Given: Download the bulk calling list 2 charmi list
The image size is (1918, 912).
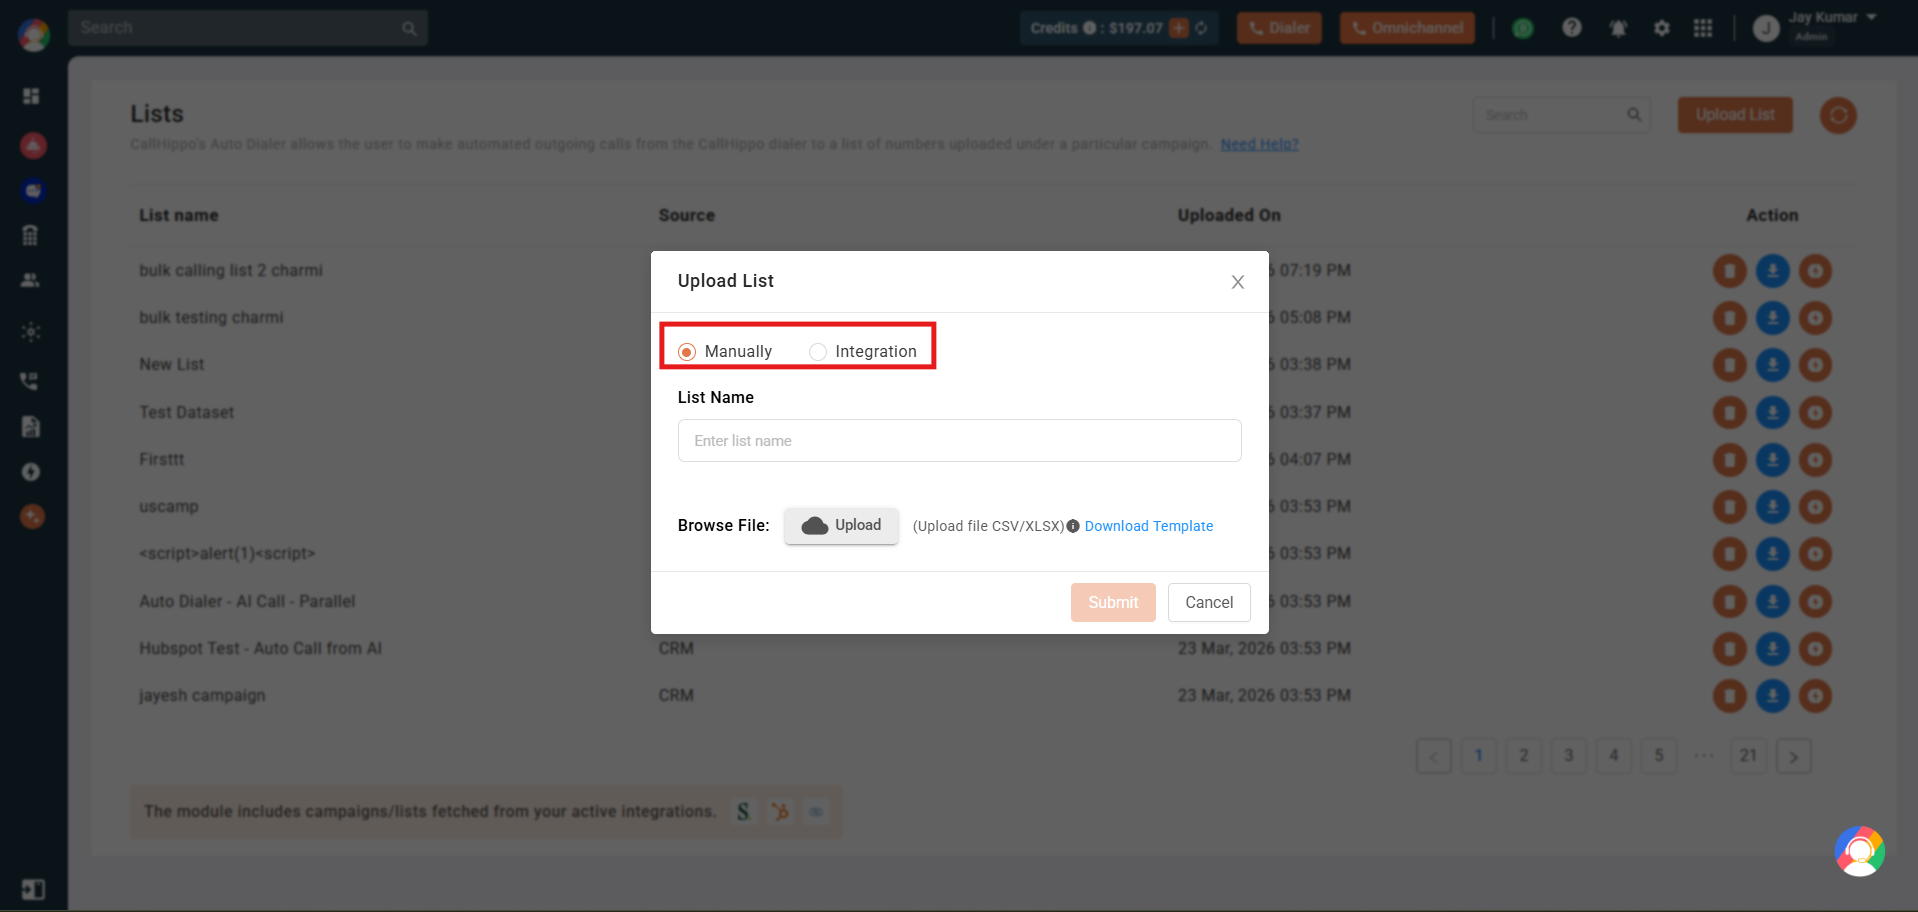Looking at the screenshot, I should point(1773,270).
